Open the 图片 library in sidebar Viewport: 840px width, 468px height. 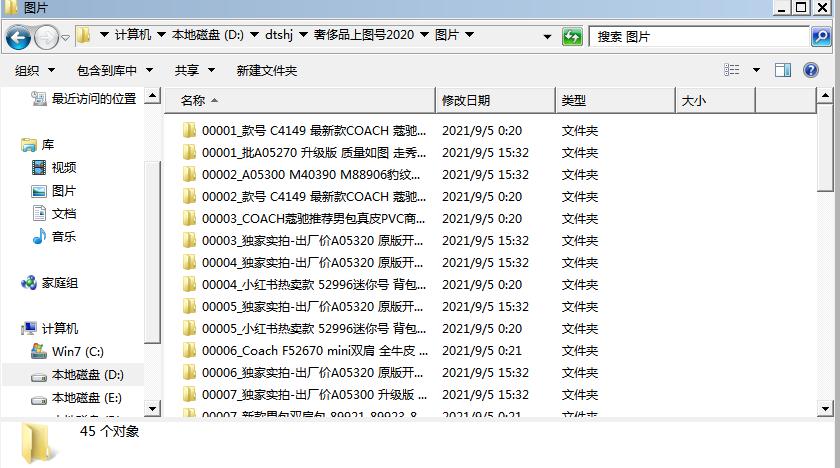click(x=54, y=191)
